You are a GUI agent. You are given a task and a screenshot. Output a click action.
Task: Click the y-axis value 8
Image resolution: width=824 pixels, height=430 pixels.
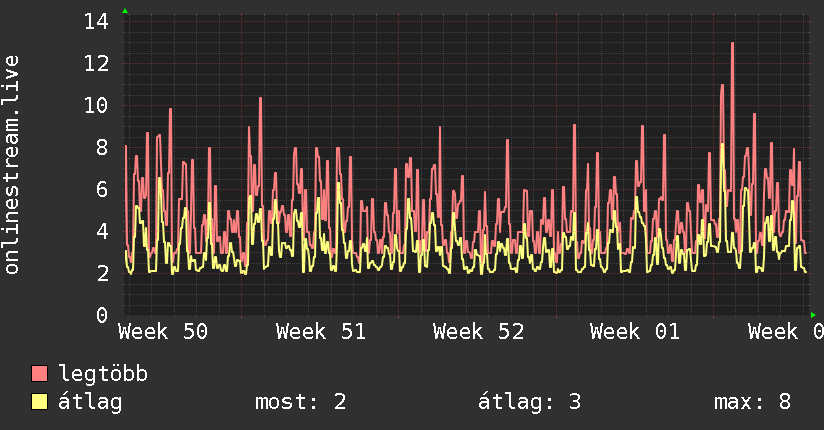click(102, 147)
